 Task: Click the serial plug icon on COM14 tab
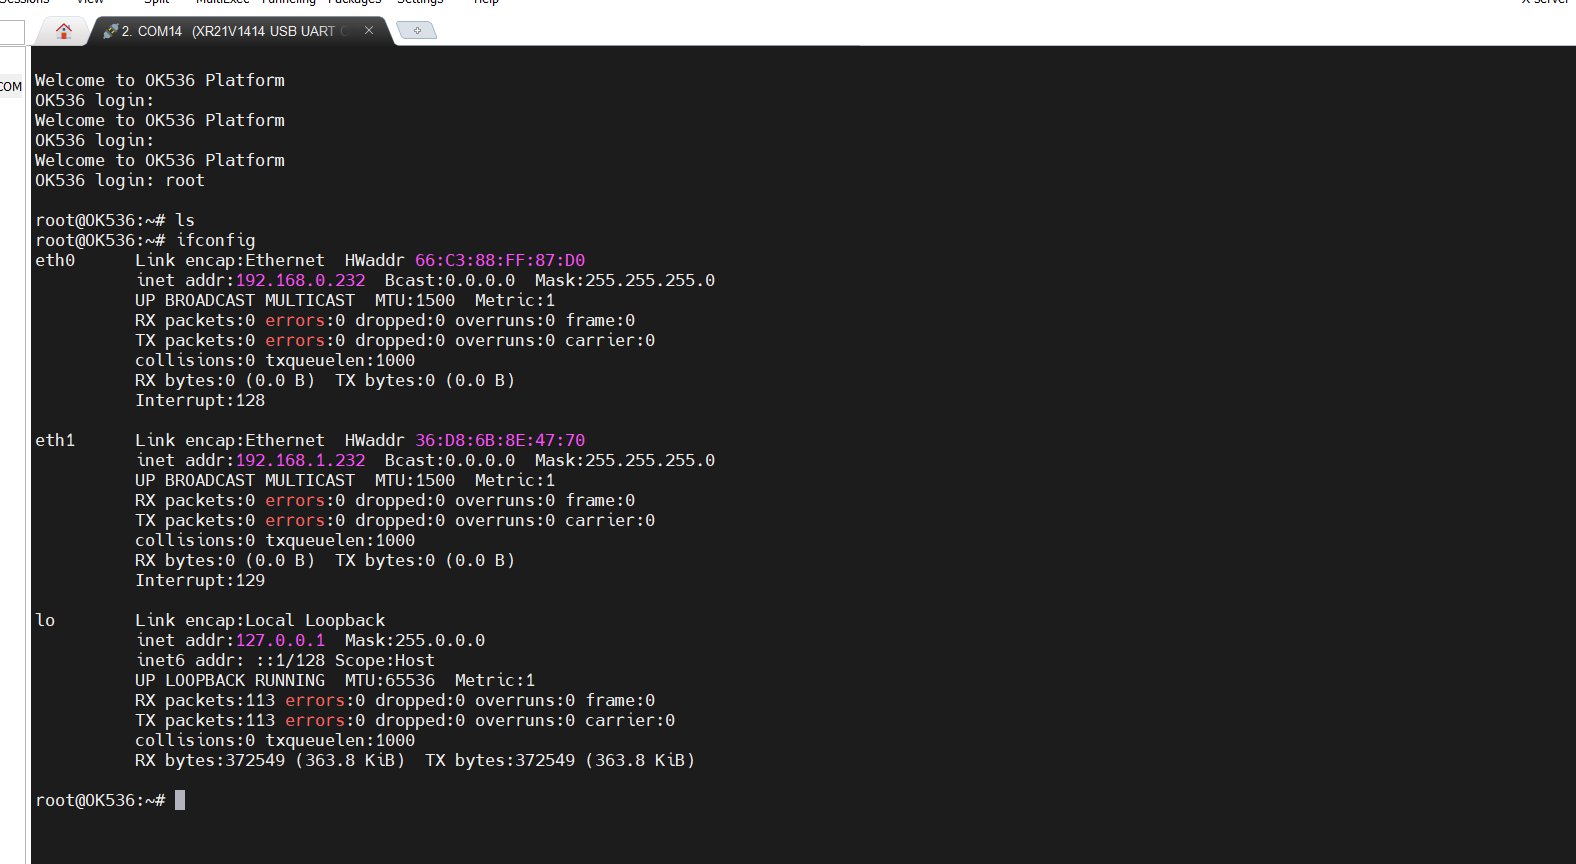pos(110,31)
